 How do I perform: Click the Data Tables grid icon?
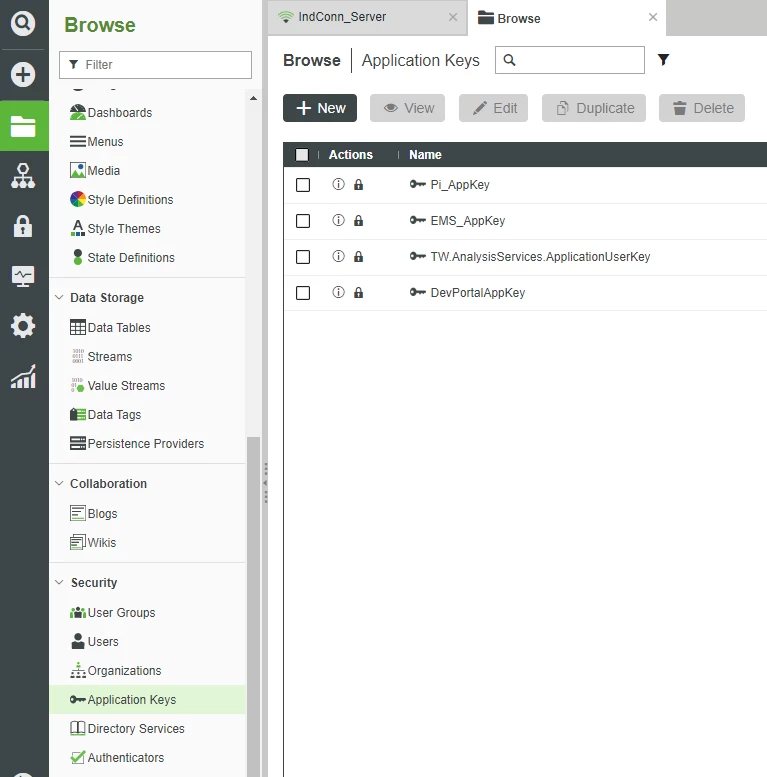78,328
